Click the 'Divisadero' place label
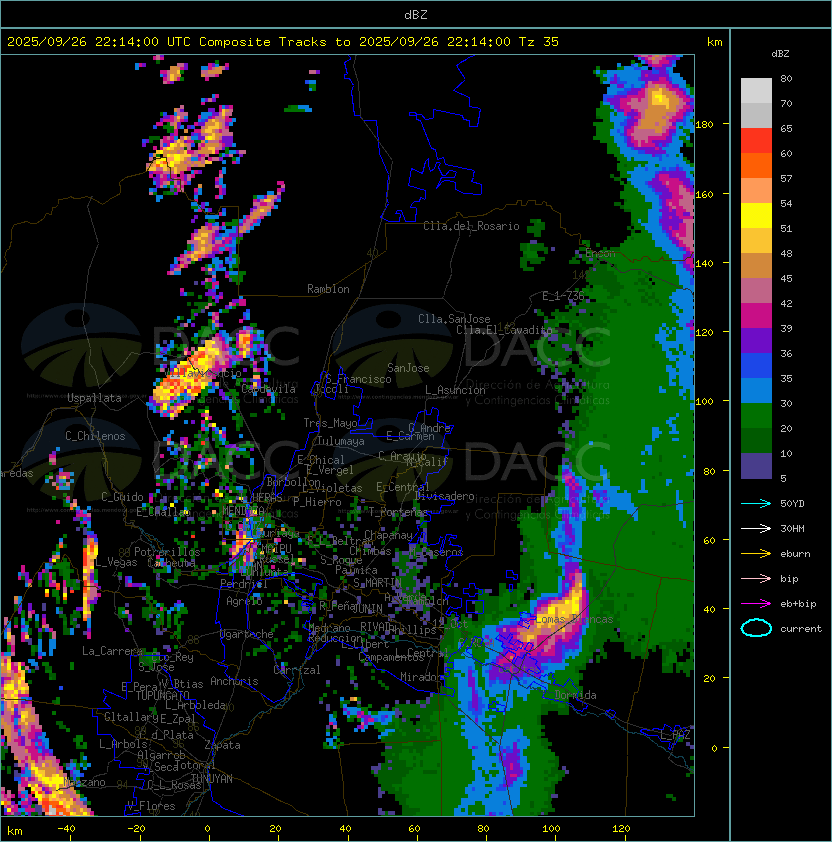 [x=445, y=496]
